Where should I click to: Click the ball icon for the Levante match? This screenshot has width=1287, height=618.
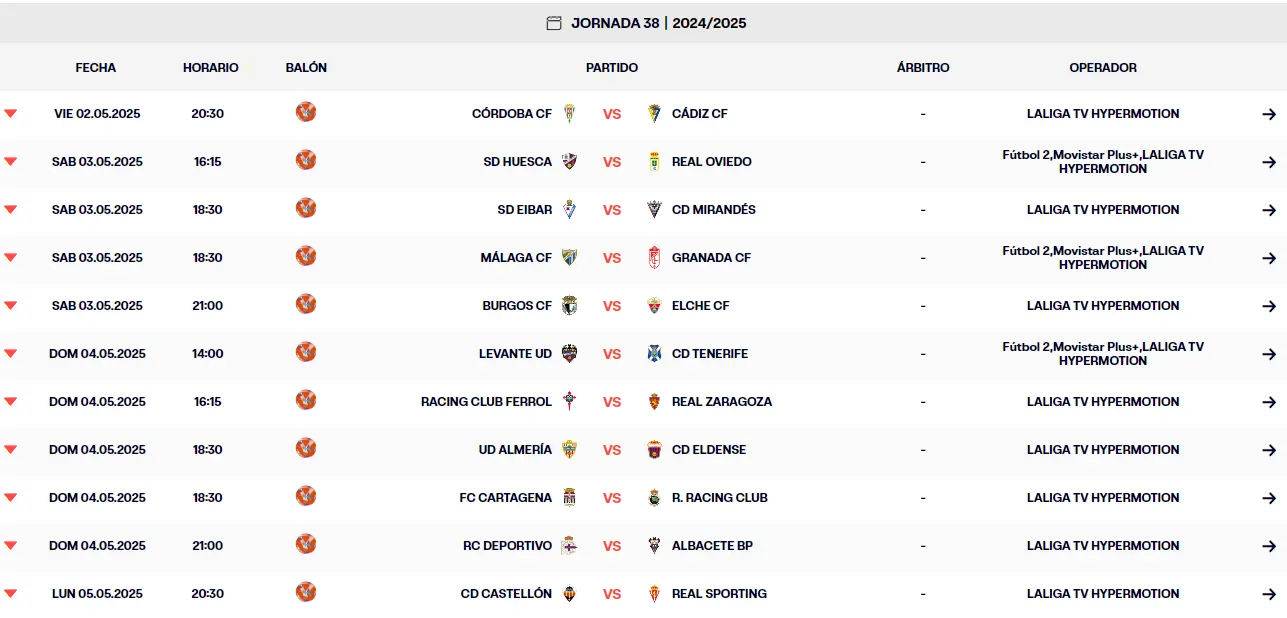pos(306,352)
